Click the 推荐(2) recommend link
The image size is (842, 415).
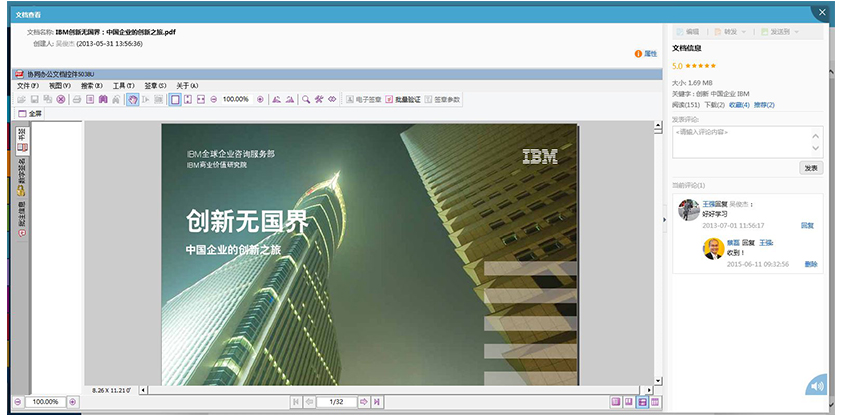click(764, 105)
